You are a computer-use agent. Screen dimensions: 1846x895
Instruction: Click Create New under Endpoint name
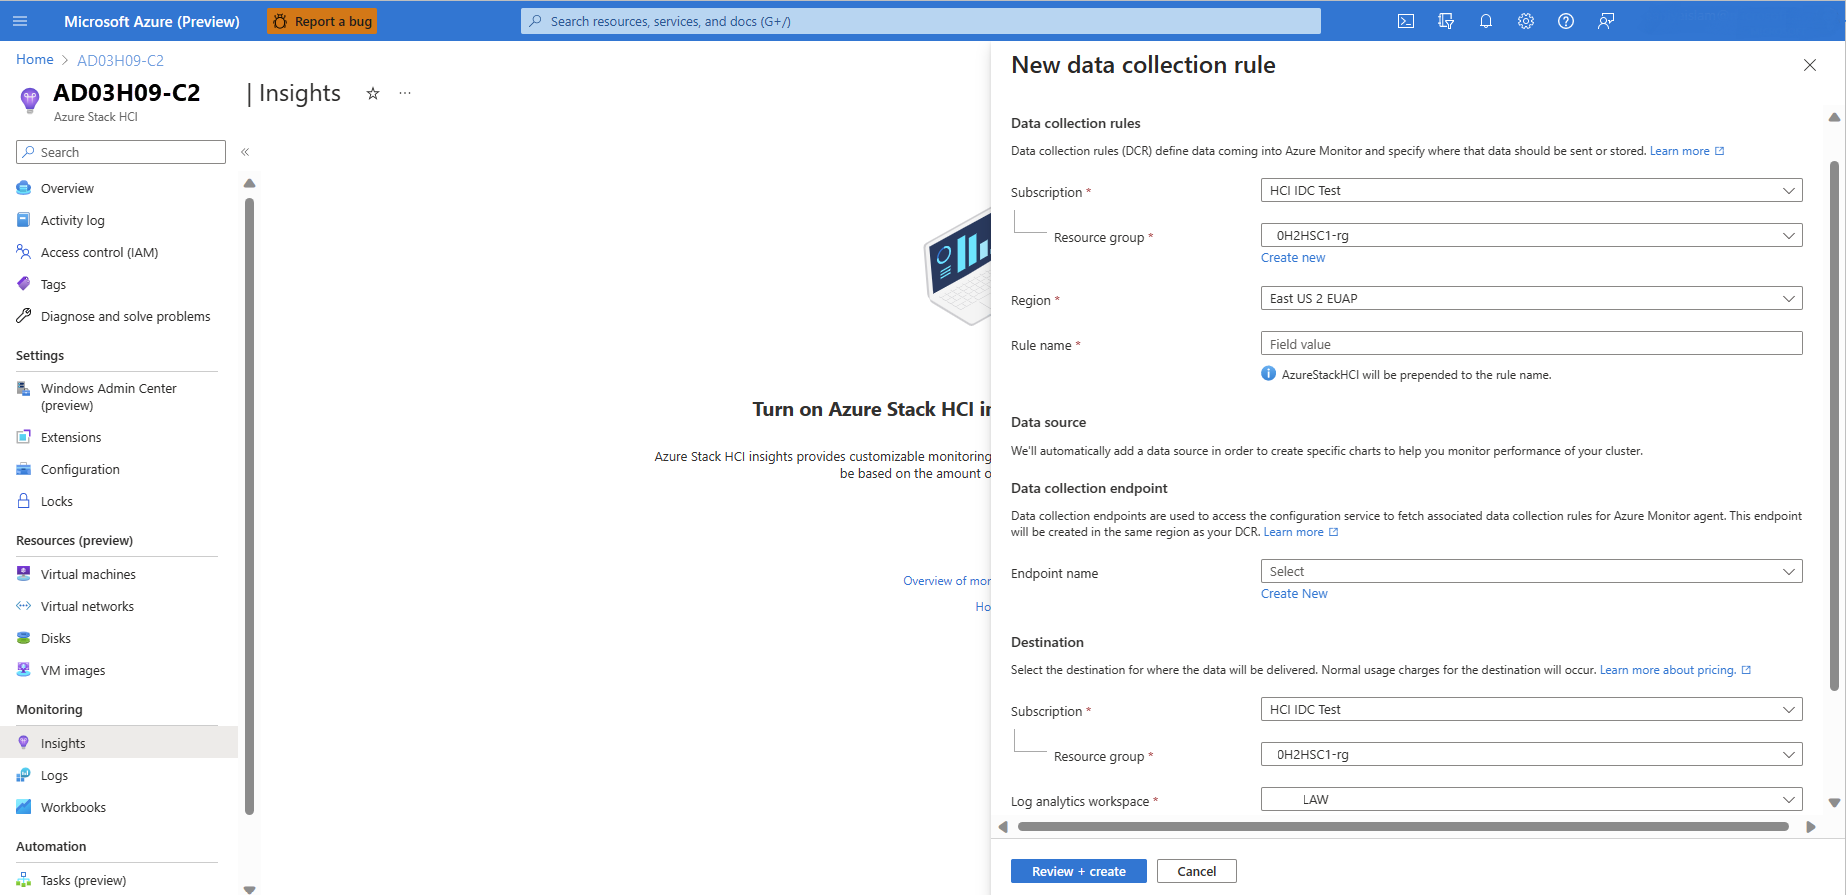pos(1294,594)
